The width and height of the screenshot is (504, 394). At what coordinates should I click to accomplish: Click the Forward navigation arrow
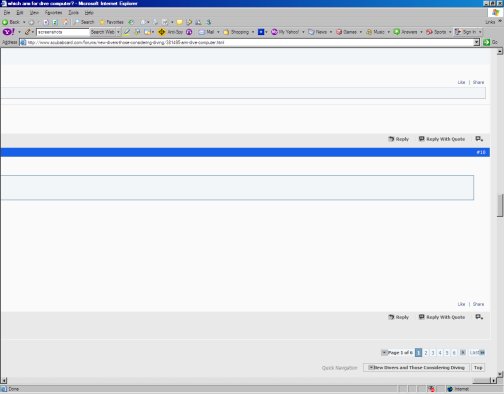(31, 22)
